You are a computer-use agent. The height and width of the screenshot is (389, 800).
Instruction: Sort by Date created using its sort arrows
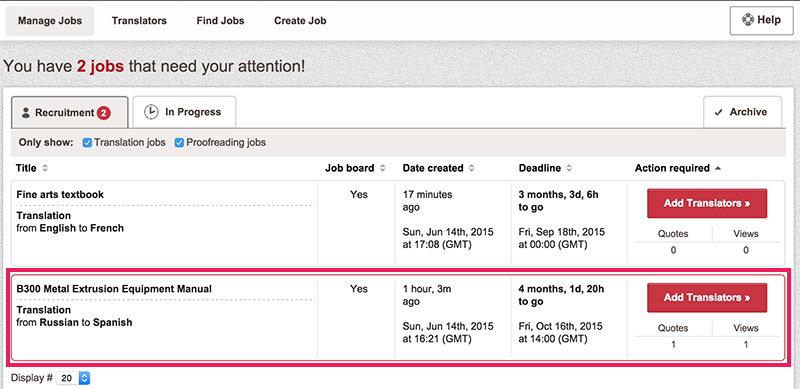click(472, 168)
